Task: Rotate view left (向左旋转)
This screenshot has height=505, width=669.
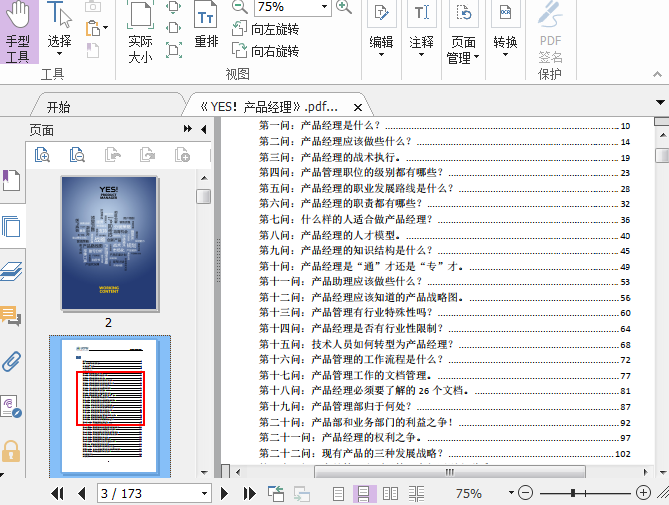Action: pyautogui.click(x=265, y=29)
